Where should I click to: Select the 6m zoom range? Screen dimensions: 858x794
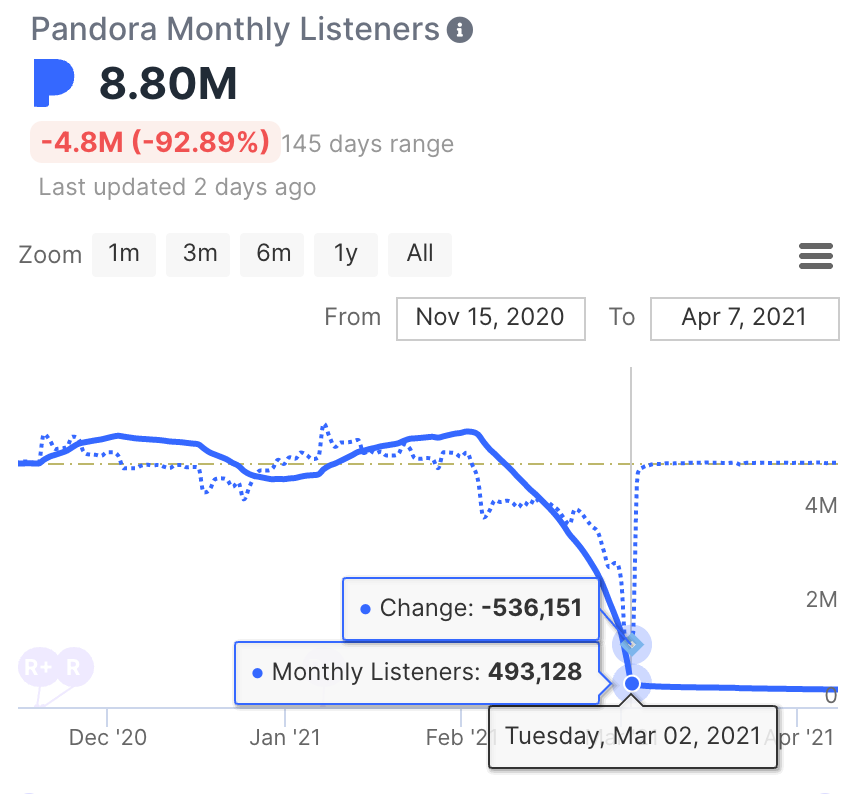(273, 254)
